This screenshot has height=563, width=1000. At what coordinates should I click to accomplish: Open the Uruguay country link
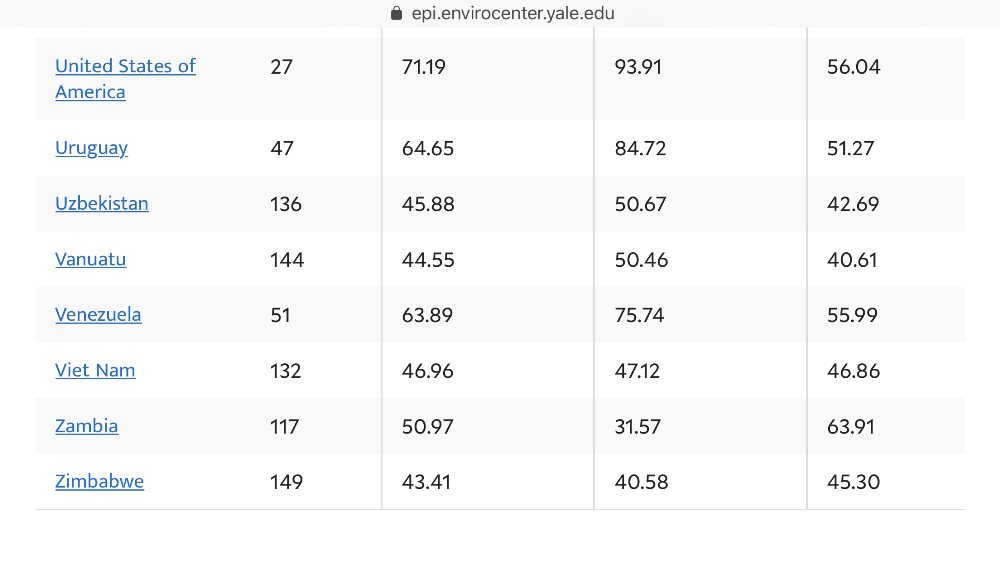tap(91, 148)
